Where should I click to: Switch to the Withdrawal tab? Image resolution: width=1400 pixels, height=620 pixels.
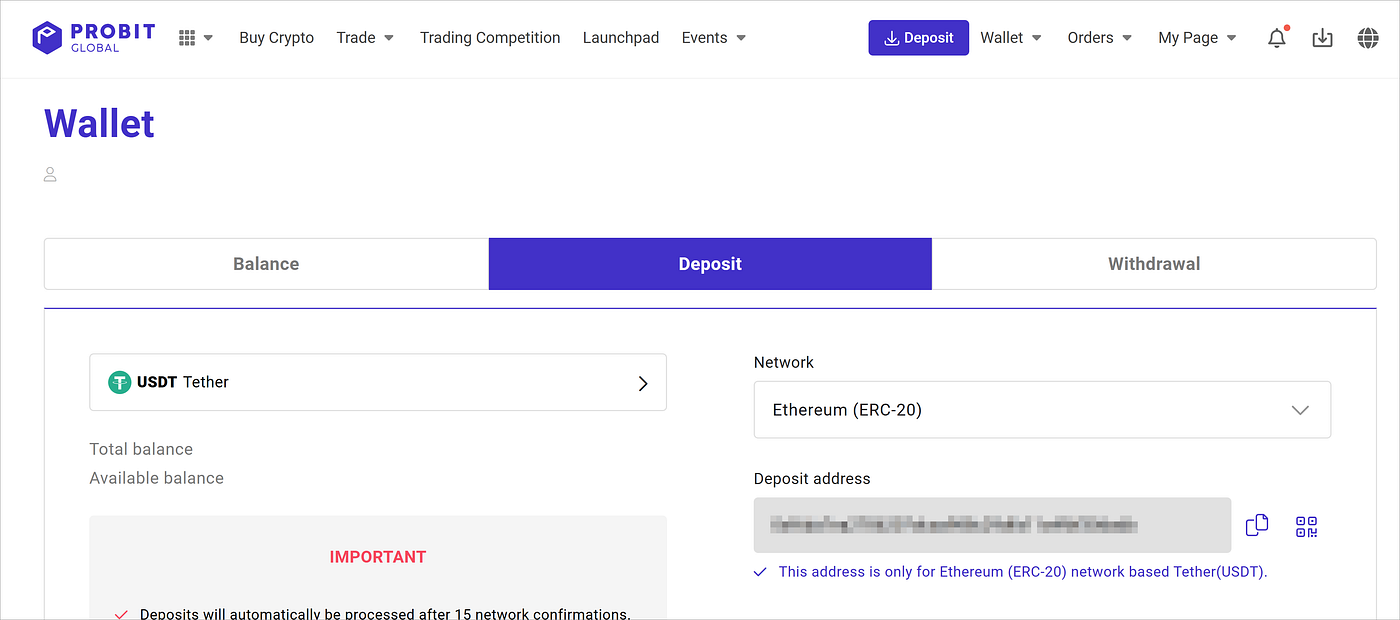click(x=1154, y=264)
